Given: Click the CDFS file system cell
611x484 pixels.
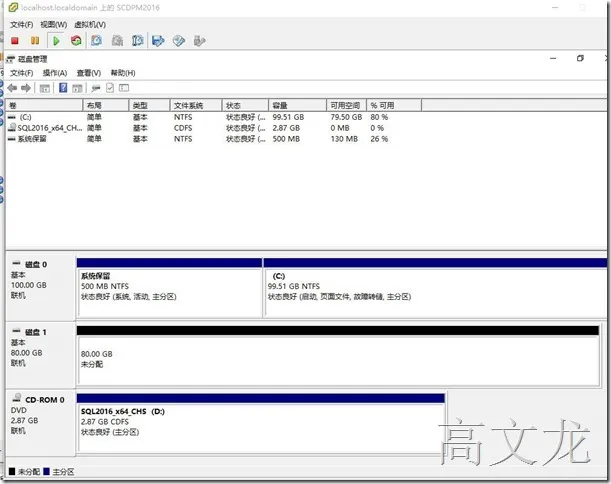Looking at the screenshot, I should tap(183, 128).
